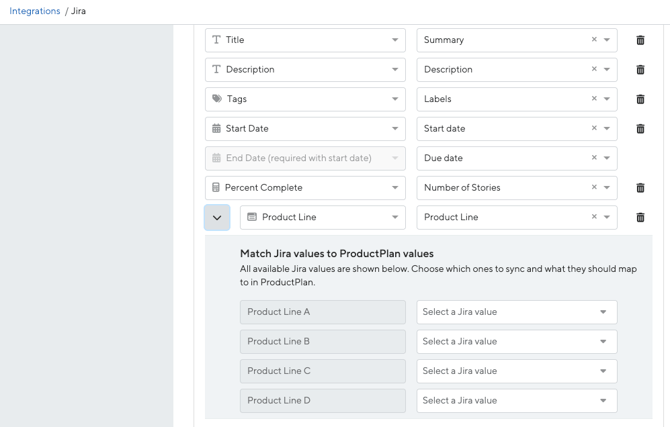Viewport: 670px width, 427px height.
Task: Click the Jira breadcrumb text
Action: pyautogui.click(x=78, y=11)
